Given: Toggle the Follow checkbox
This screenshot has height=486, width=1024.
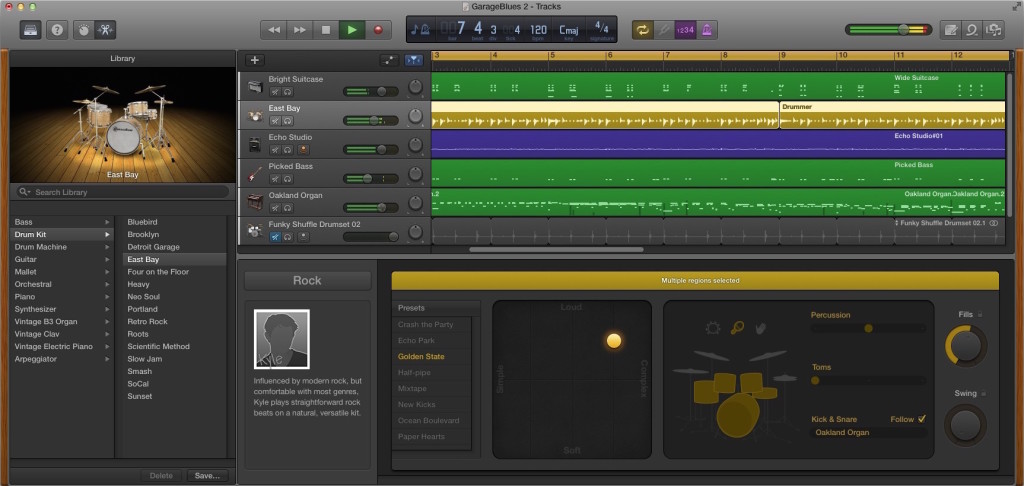Looking at the screenshot, I should pyautogui.click(x=921, y=419).
